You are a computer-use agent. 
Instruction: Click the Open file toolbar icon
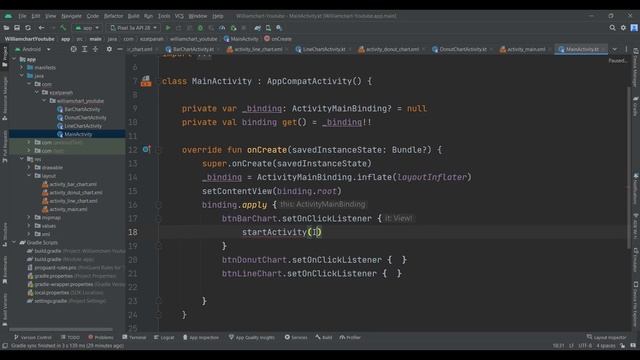click(x=6, y=28)
